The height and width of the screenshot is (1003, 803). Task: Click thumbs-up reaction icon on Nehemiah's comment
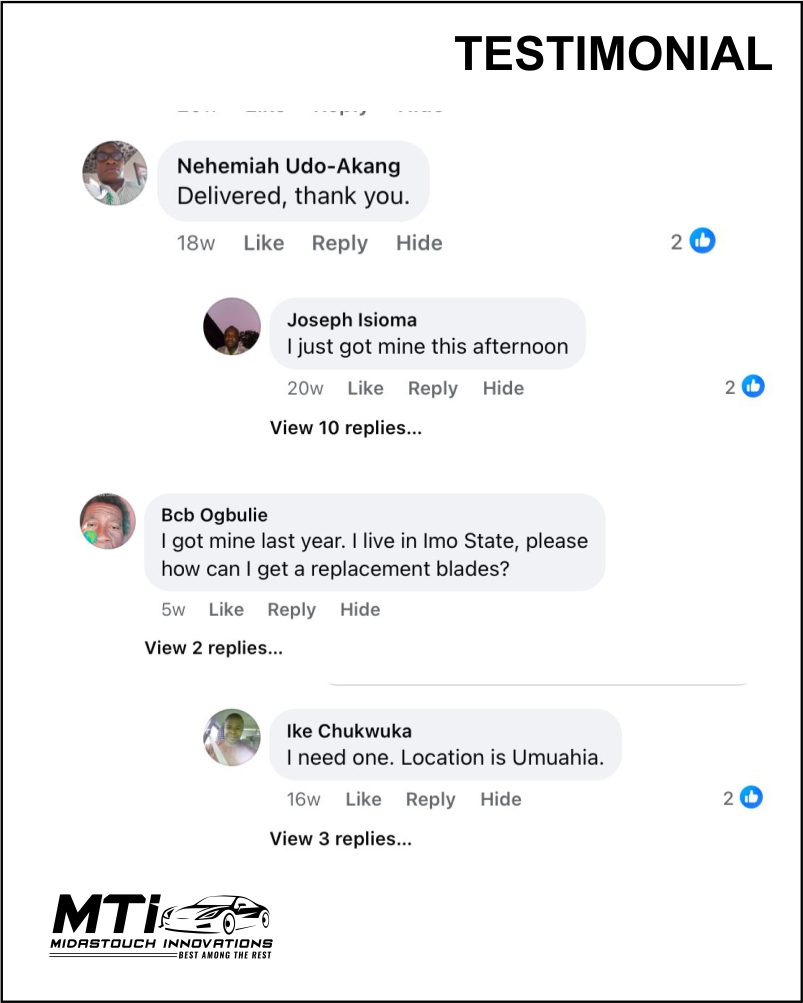pos(703,241)
